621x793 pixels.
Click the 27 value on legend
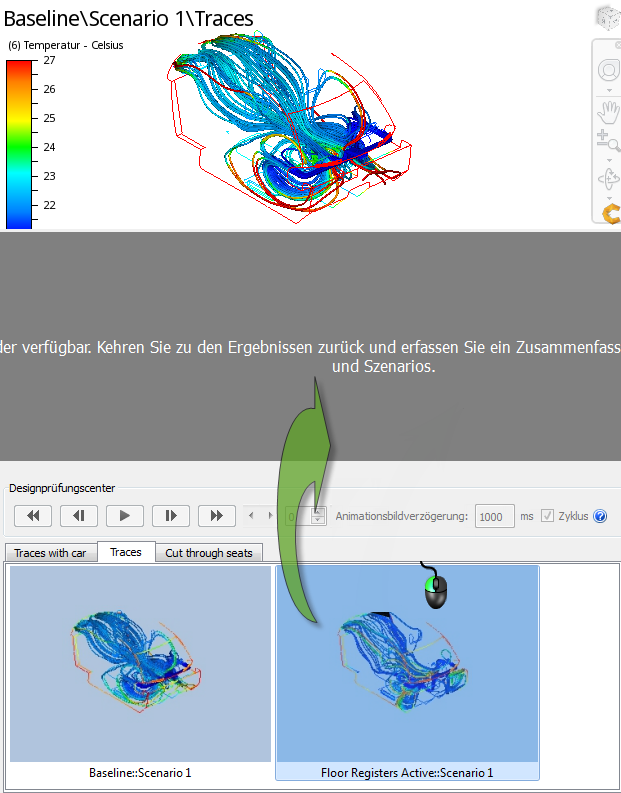tap(50, 60)
